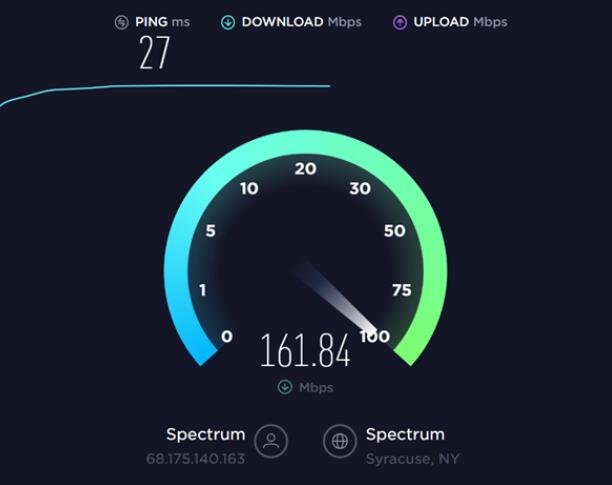Click the Syracuse, NY server location
This screenshot has height=485, width=612.
[413, 459]
